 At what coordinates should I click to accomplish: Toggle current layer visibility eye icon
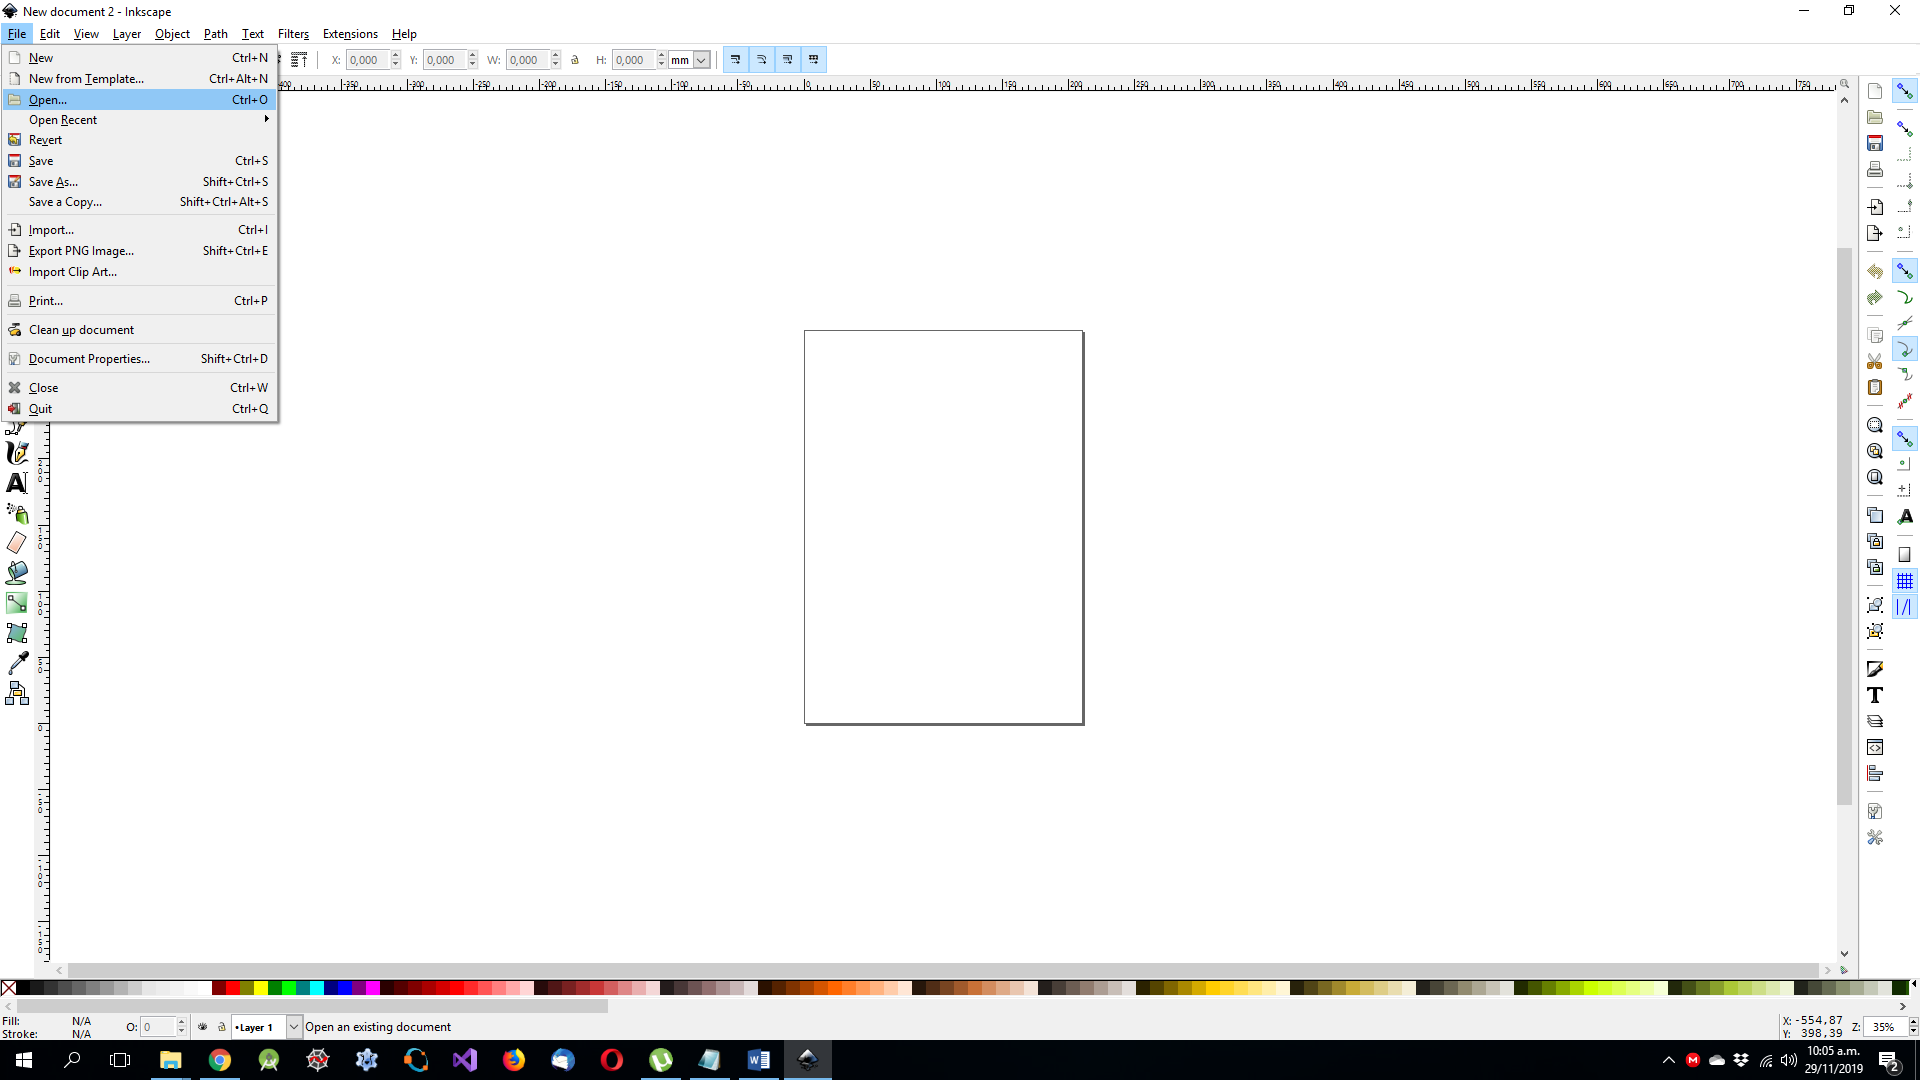coord(203,1027)
